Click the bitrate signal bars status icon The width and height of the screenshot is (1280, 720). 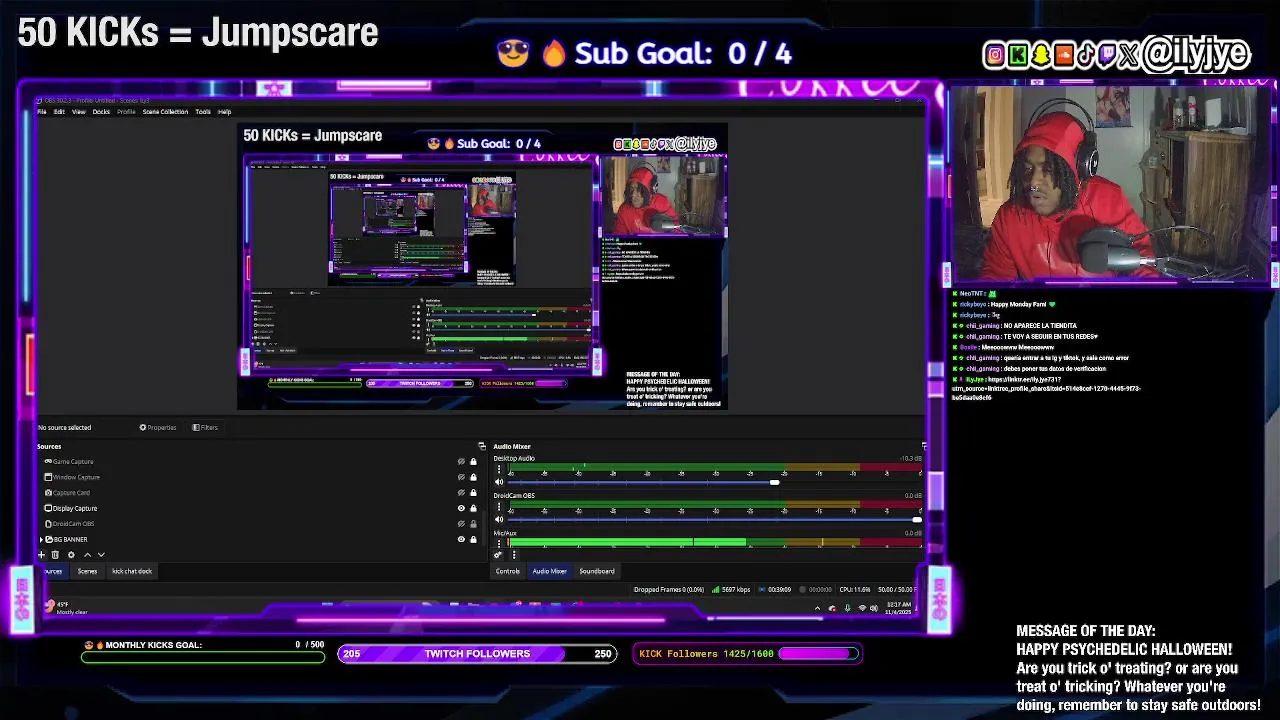(716, 589)
